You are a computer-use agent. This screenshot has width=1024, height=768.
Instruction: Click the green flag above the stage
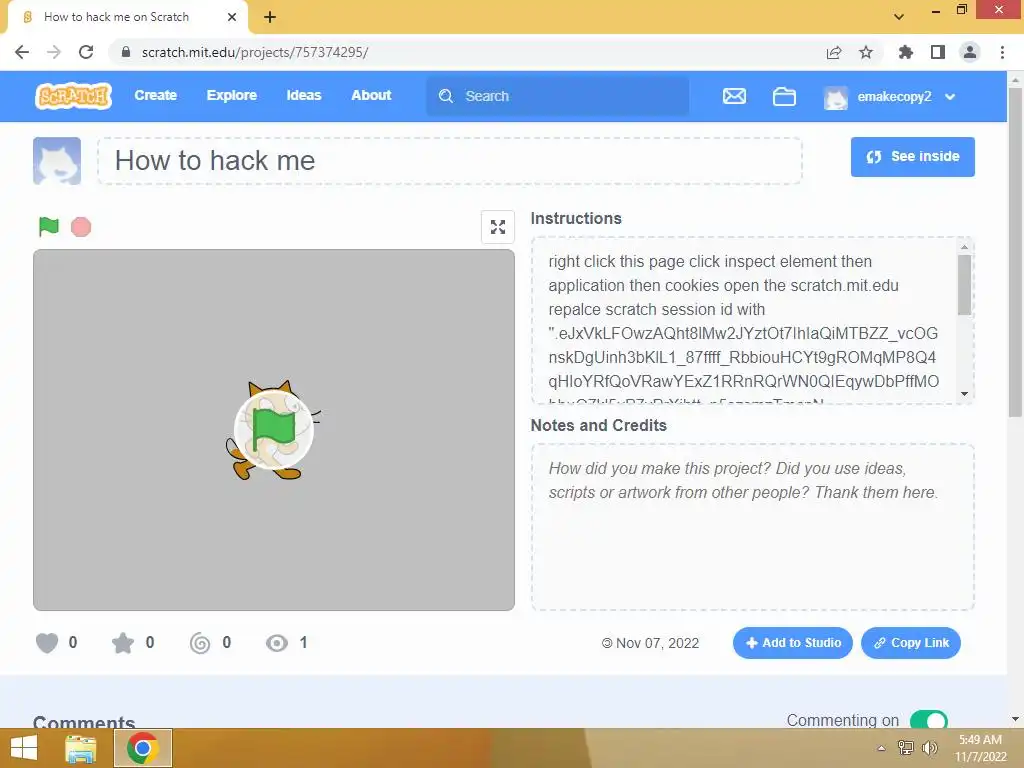pyautogui.click(x=49, y=227)
